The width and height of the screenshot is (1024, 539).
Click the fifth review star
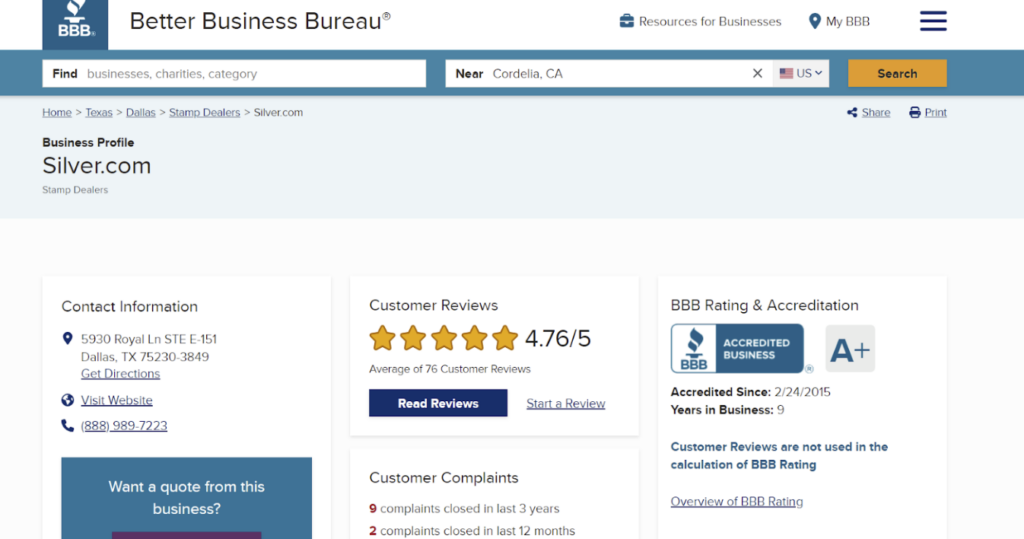click(x=505, y=338)
